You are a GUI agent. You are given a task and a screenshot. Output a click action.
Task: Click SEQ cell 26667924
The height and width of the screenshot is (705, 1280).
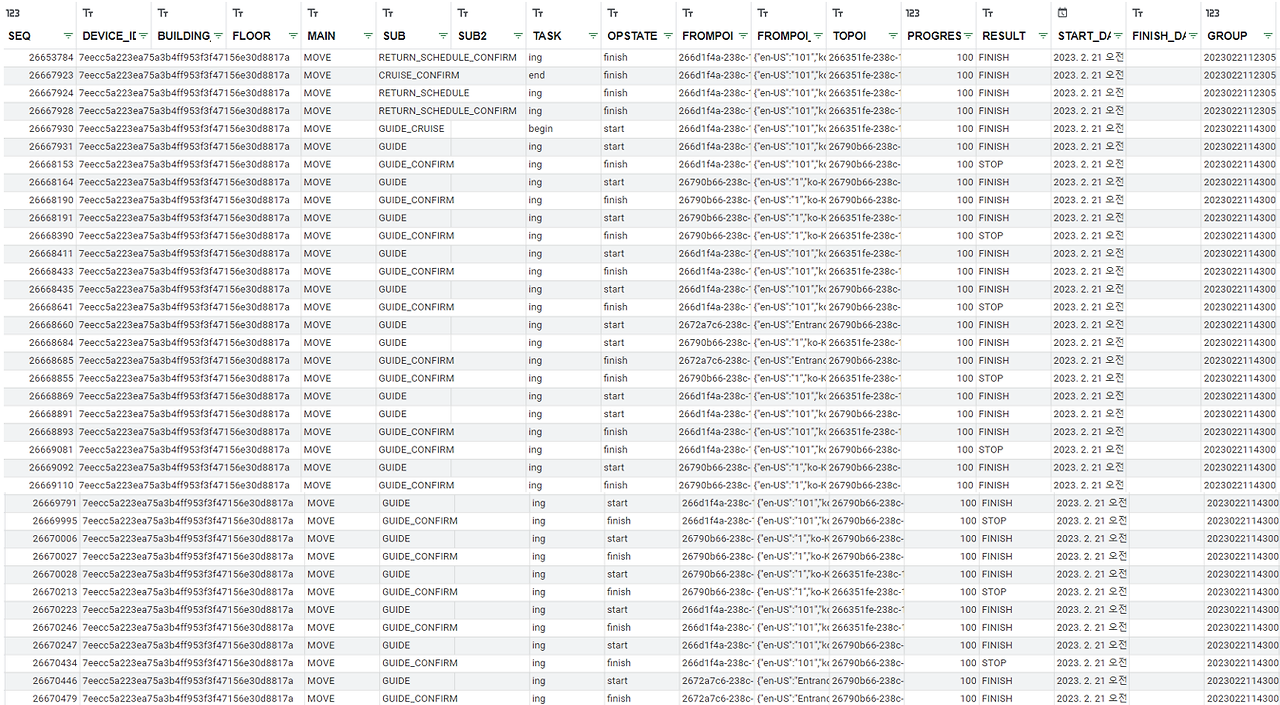point(51,93)
